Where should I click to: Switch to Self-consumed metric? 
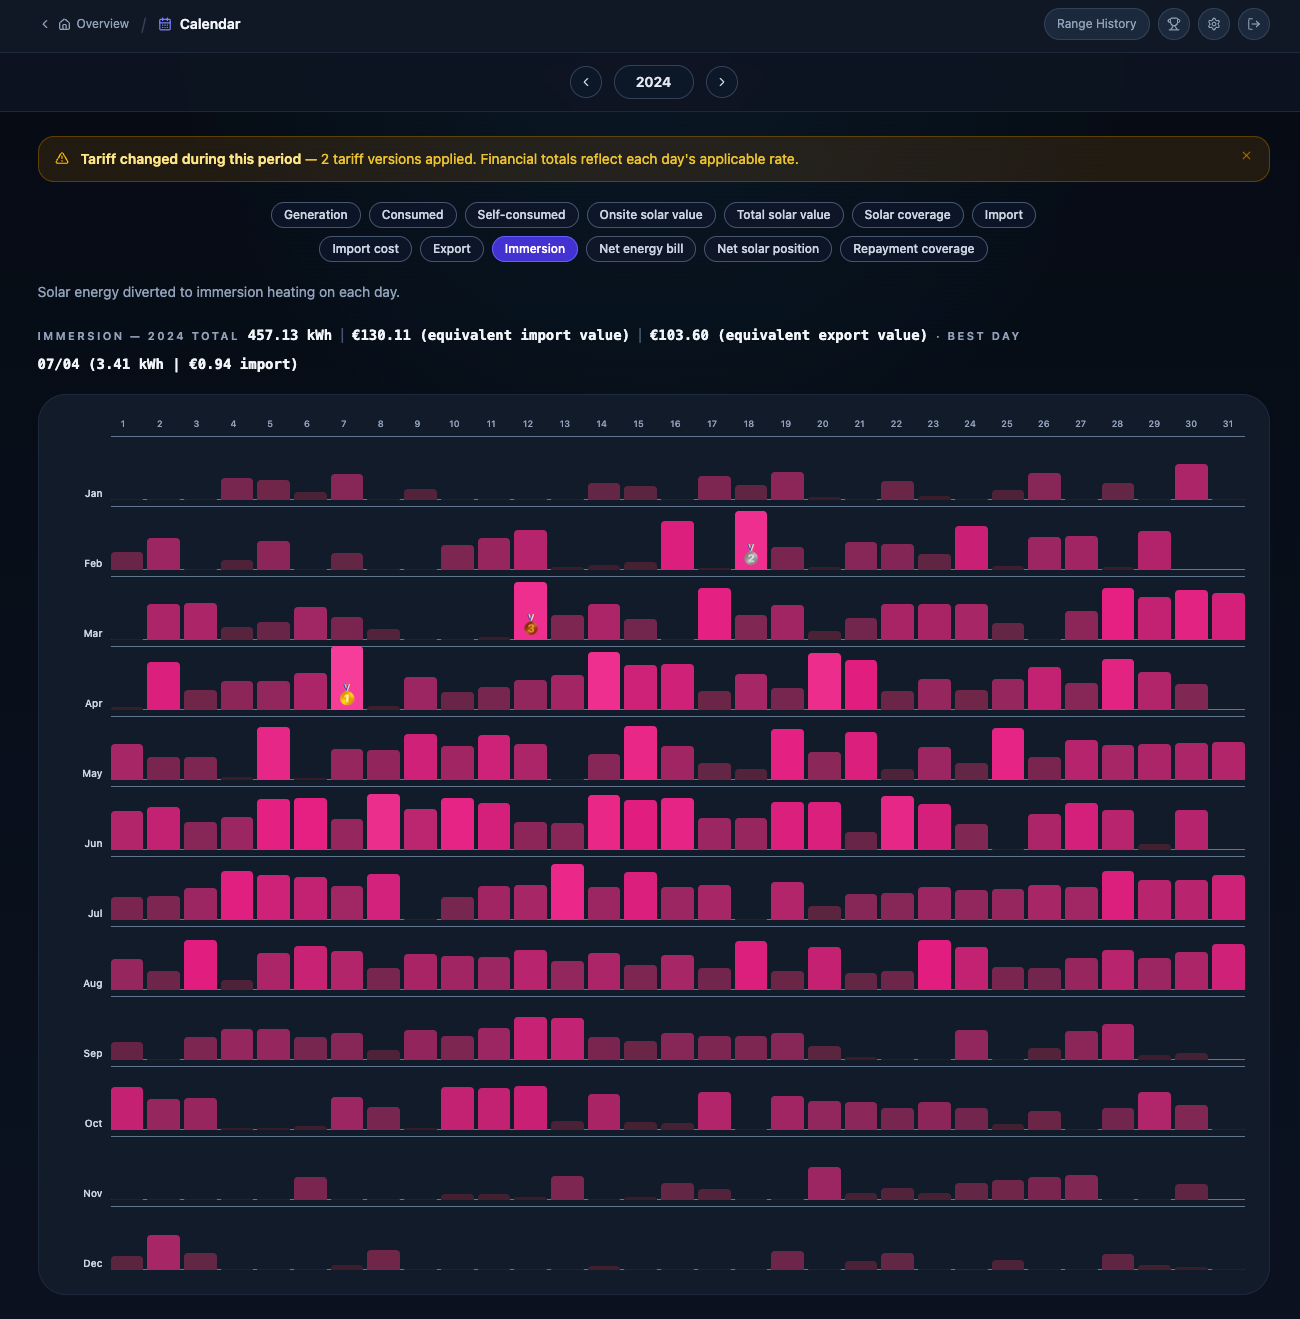click(521, 215)
